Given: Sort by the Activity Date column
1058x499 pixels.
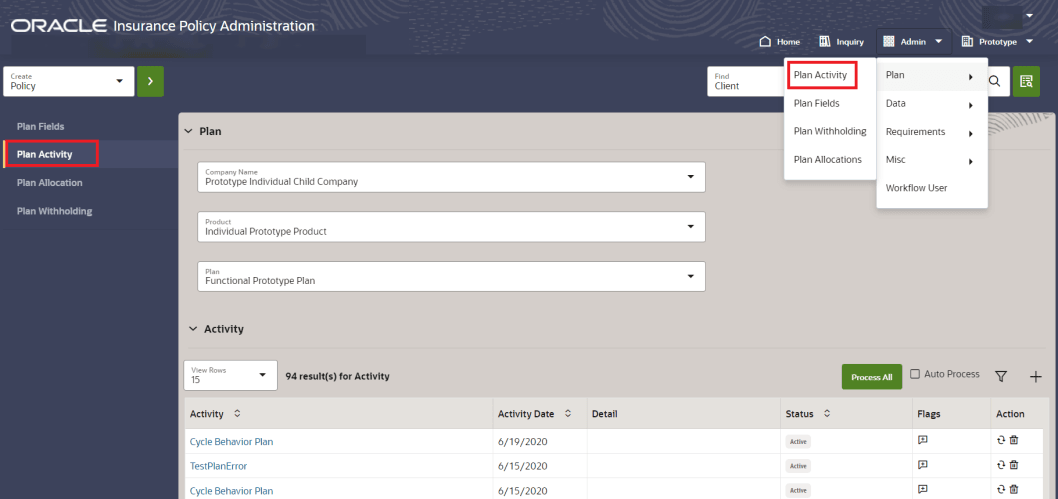Looking at the screenshot, I should [x=568, y=413].
